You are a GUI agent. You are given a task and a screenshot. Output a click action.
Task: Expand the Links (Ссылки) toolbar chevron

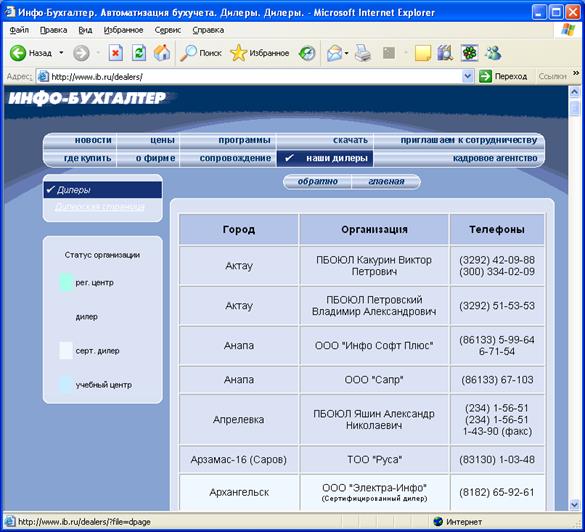[576, 73]
